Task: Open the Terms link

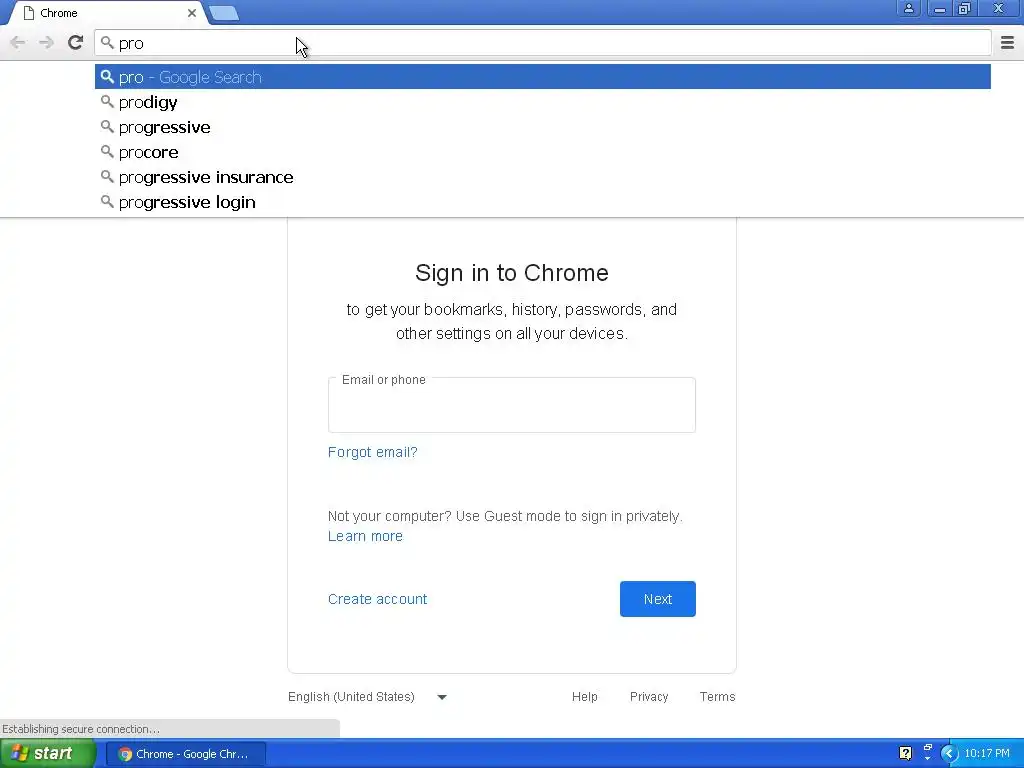Action: click(x=717, y=697)
